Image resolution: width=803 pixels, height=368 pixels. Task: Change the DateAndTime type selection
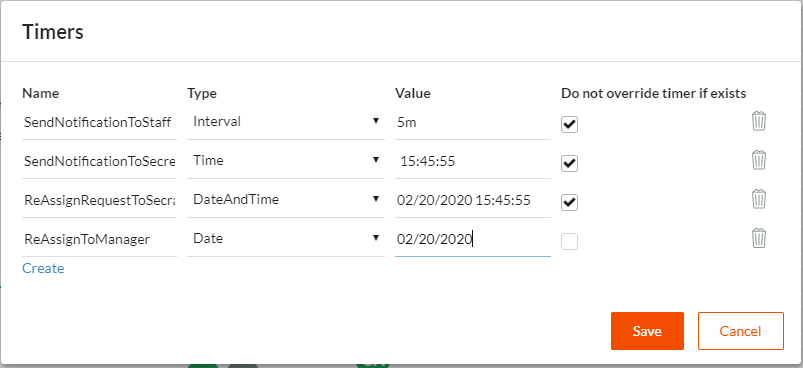[286, 200]
